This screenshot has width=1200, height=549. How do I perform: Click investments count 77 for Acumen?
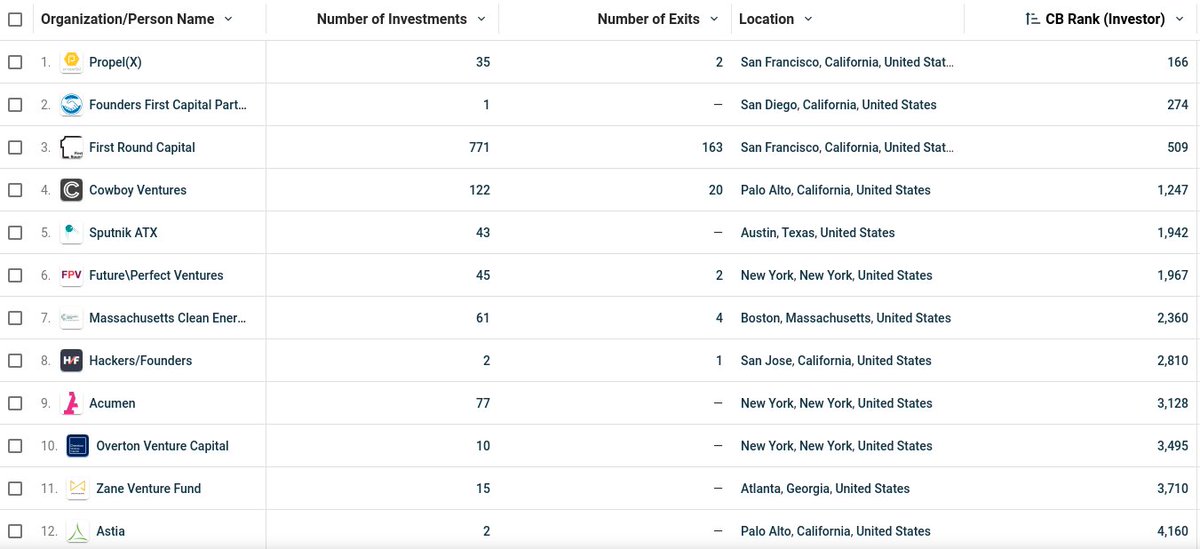coord(483,403)
